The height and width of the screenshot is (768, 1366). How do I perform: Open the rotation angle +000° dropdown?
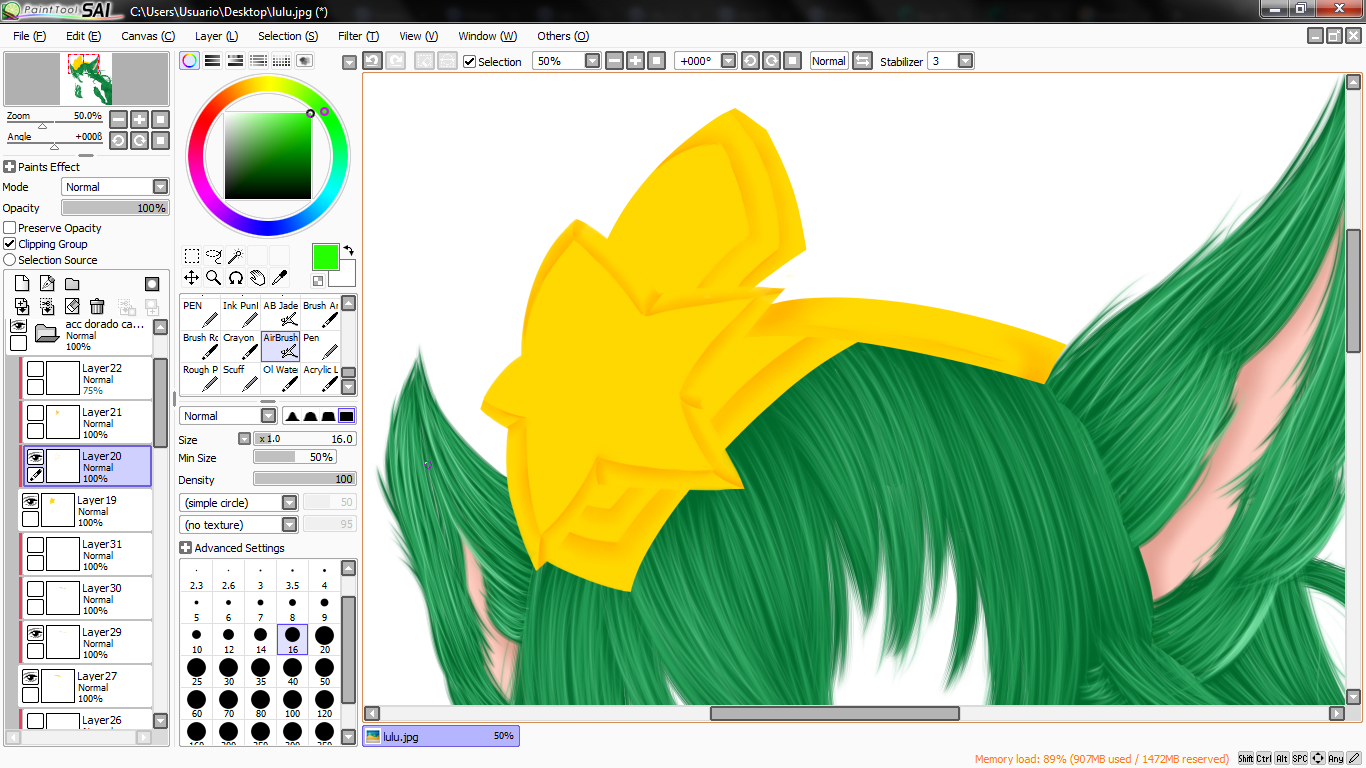(728, 61)
